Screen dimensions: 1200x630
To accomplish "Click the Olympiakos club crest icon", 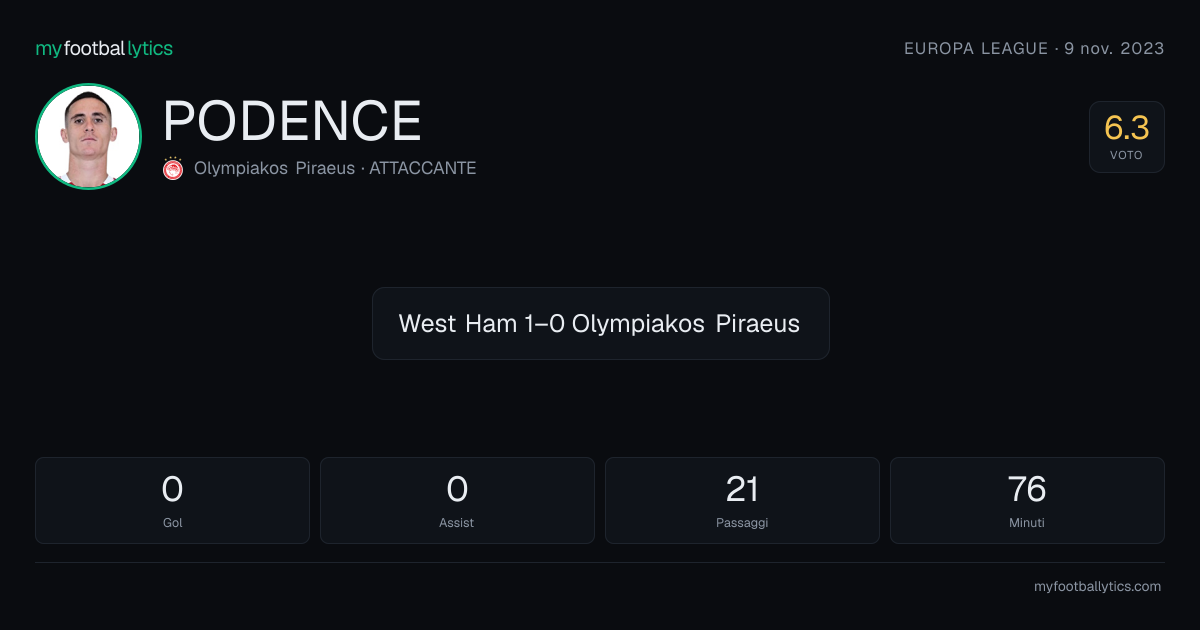I will (173, 168).
